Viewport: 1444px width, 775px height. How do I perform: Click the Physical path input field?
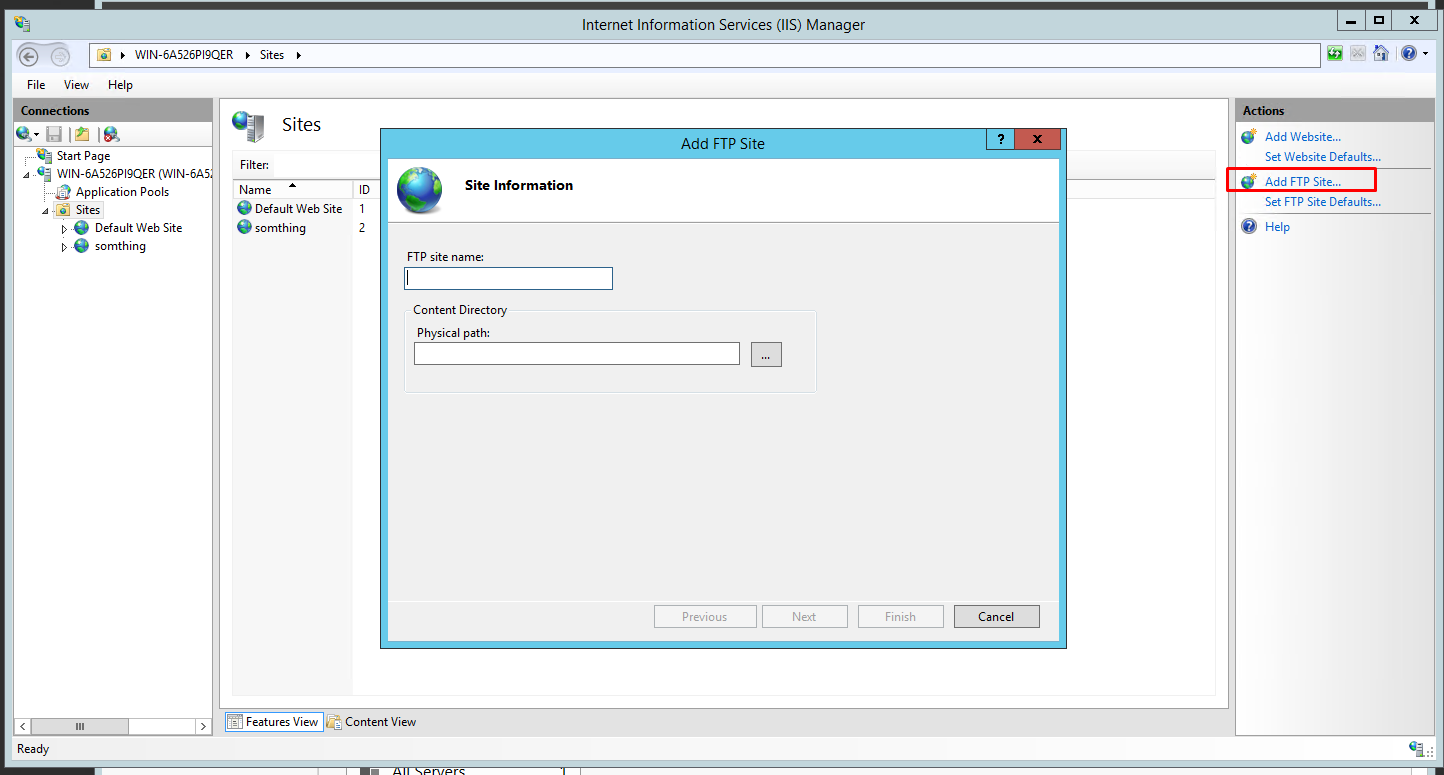click(577, 353)
